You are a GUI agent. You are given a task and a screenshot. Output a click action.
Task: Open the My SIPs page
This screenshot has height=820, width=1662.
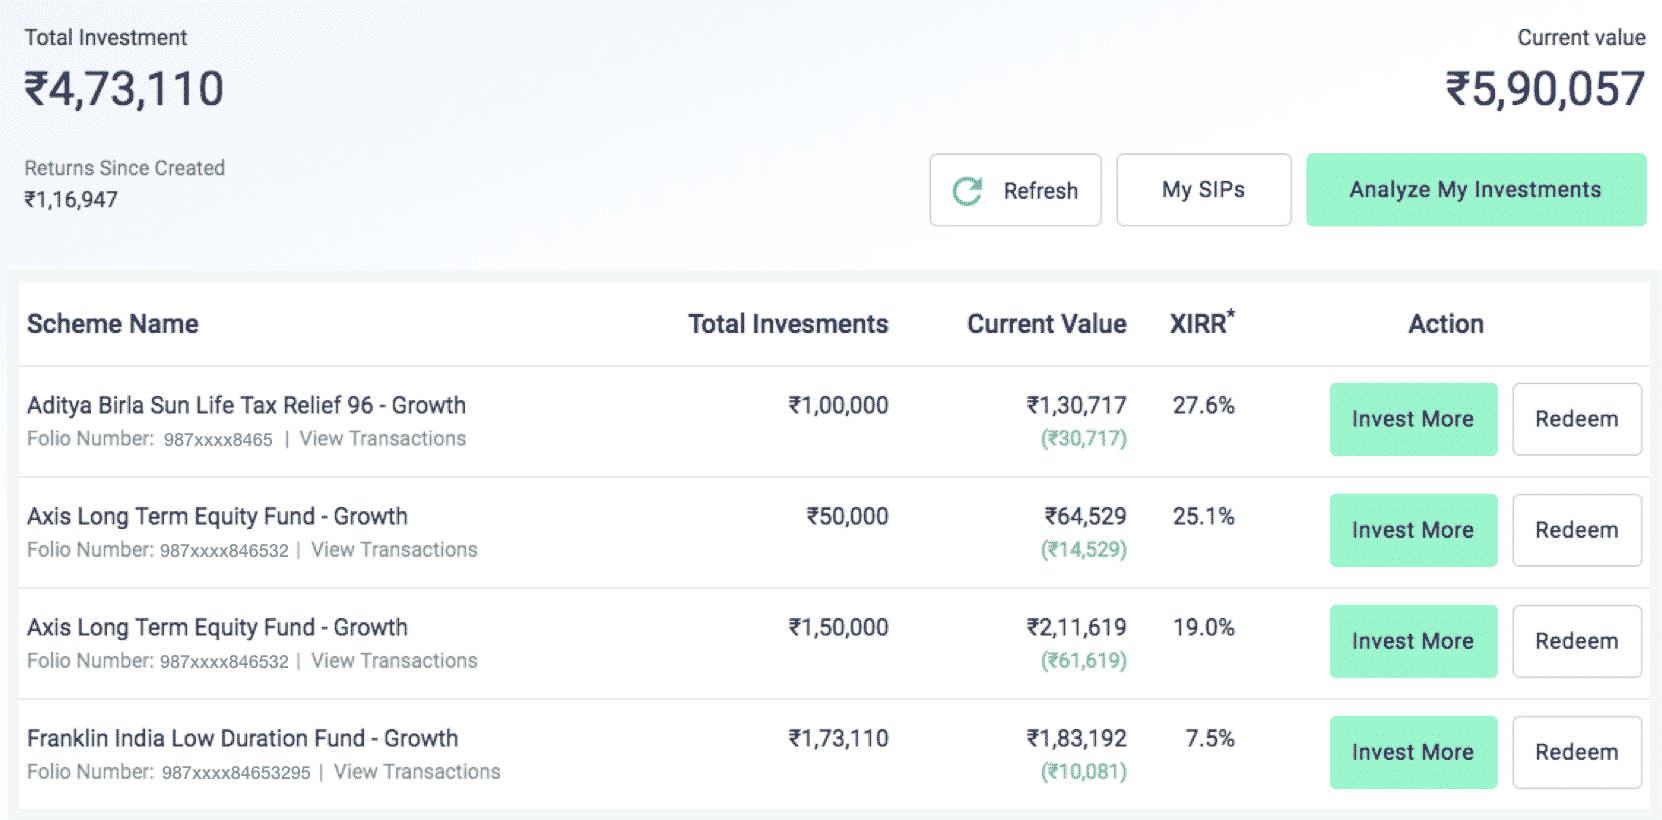coord(1203,190)
